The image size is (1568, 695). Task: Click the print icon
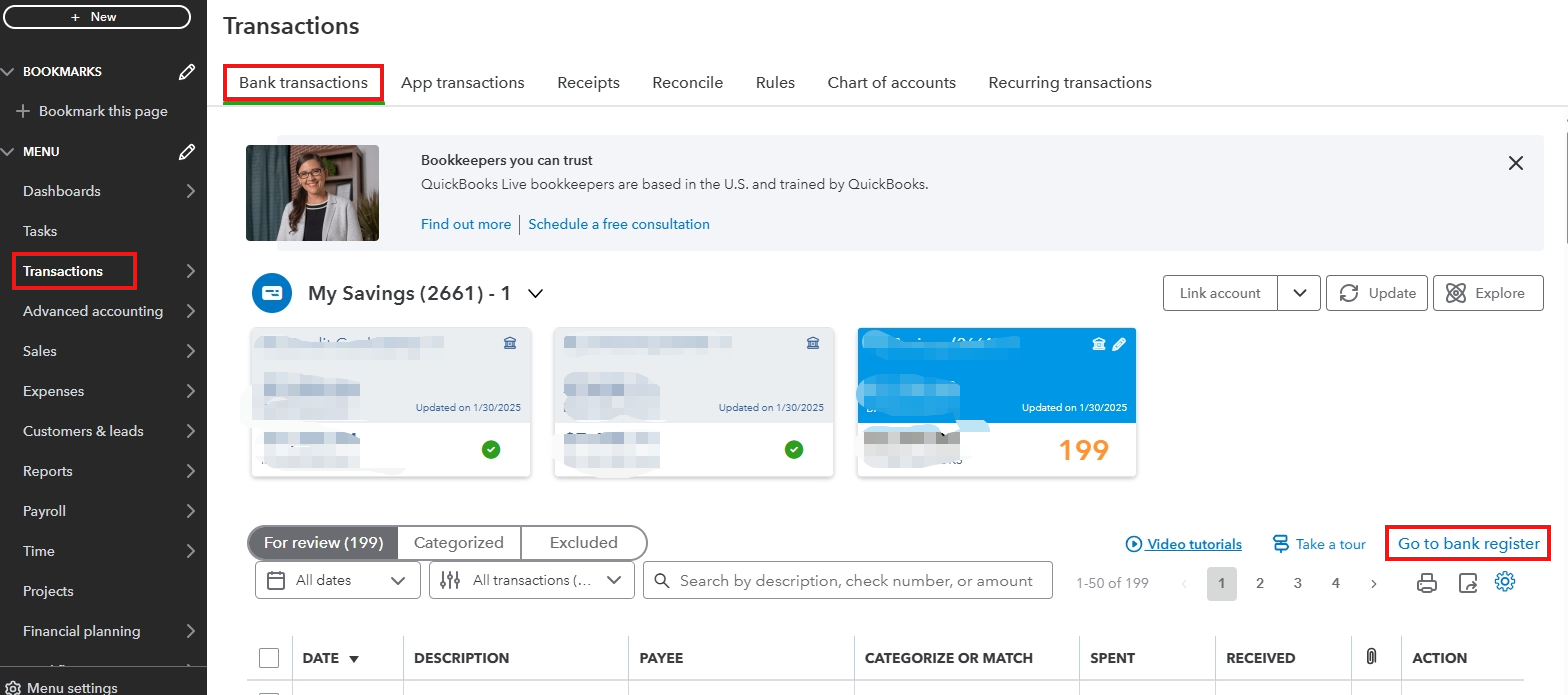[x=1427, y=583]
